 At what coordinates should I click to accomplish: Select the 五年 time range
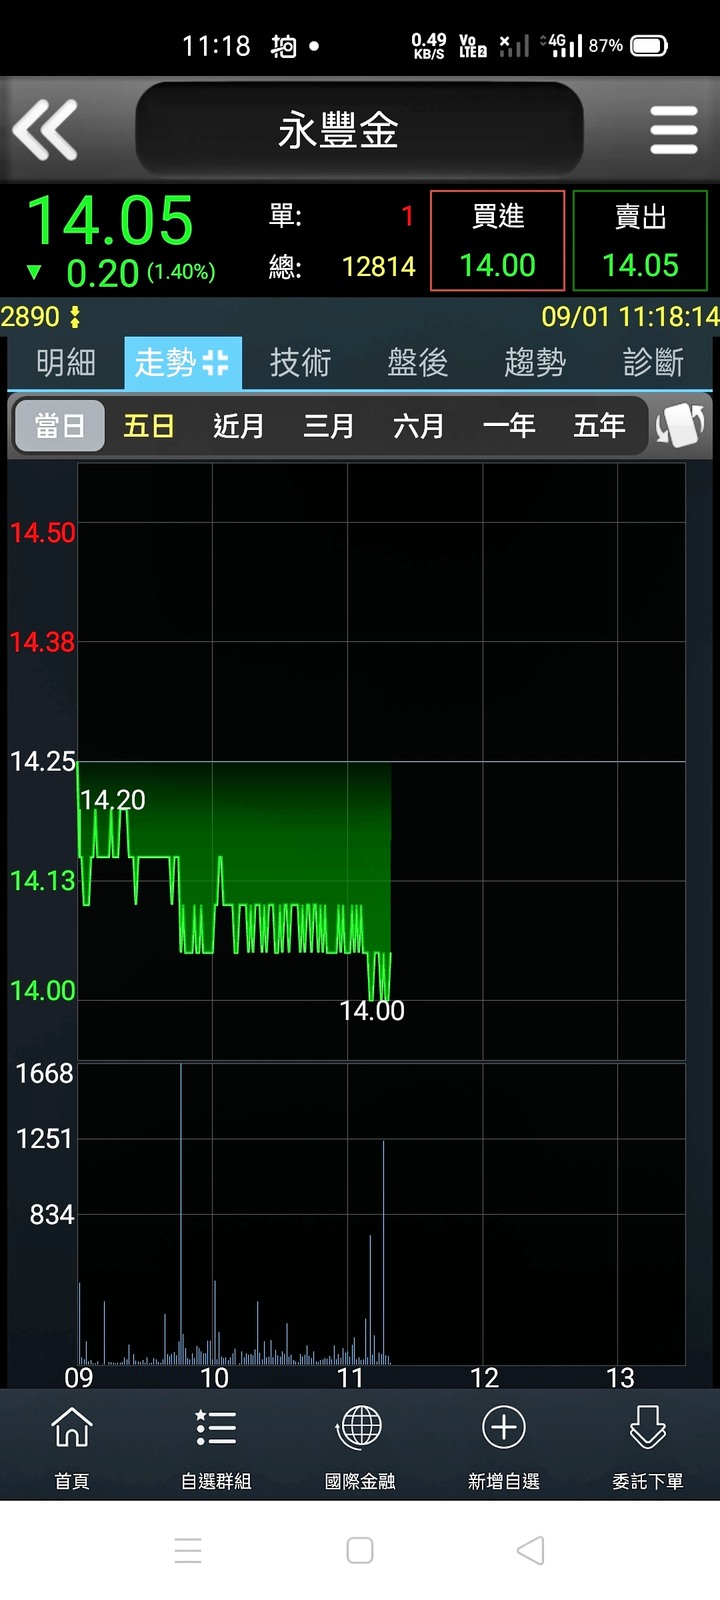tap(599, 426)
